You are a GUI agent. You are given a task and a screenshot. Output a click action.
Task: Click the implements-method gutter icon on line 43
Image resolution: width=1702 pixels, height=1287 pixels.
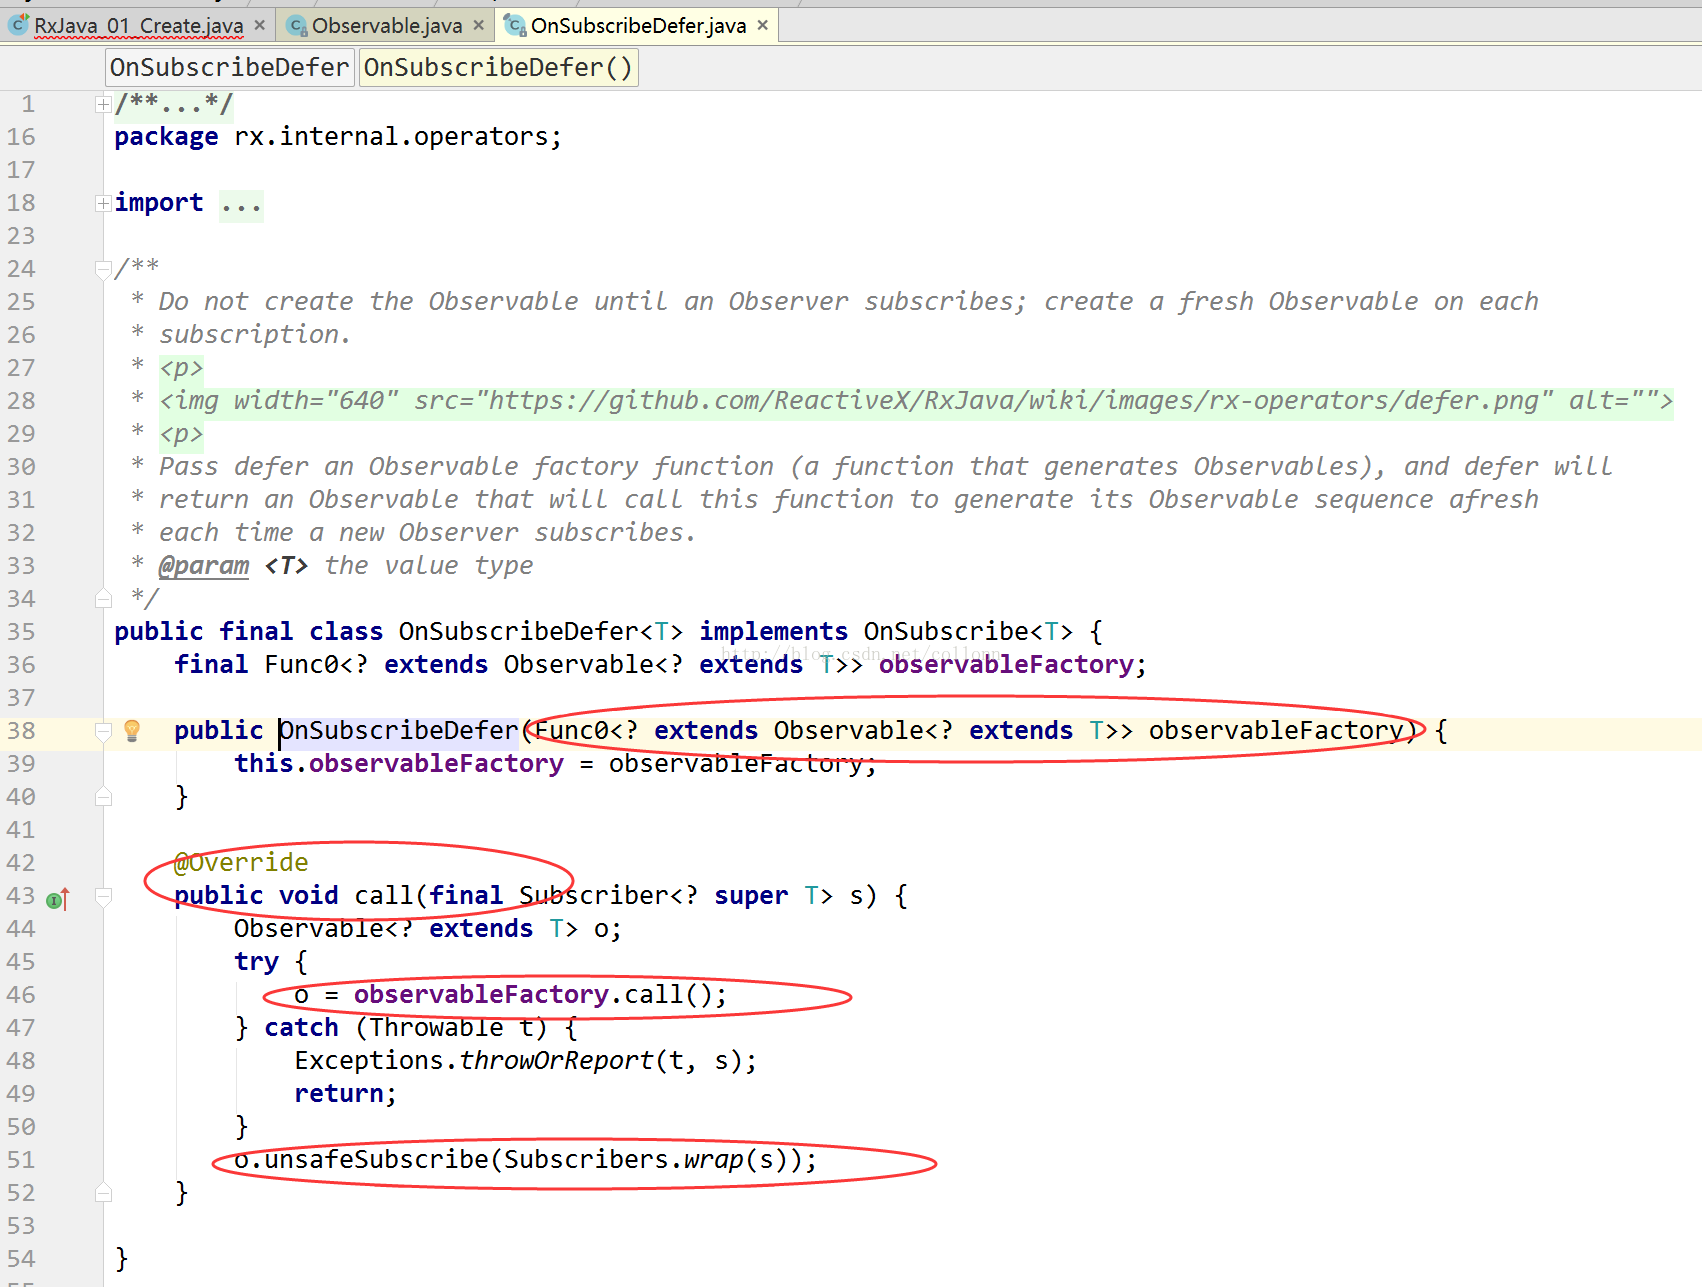(58, 899)
